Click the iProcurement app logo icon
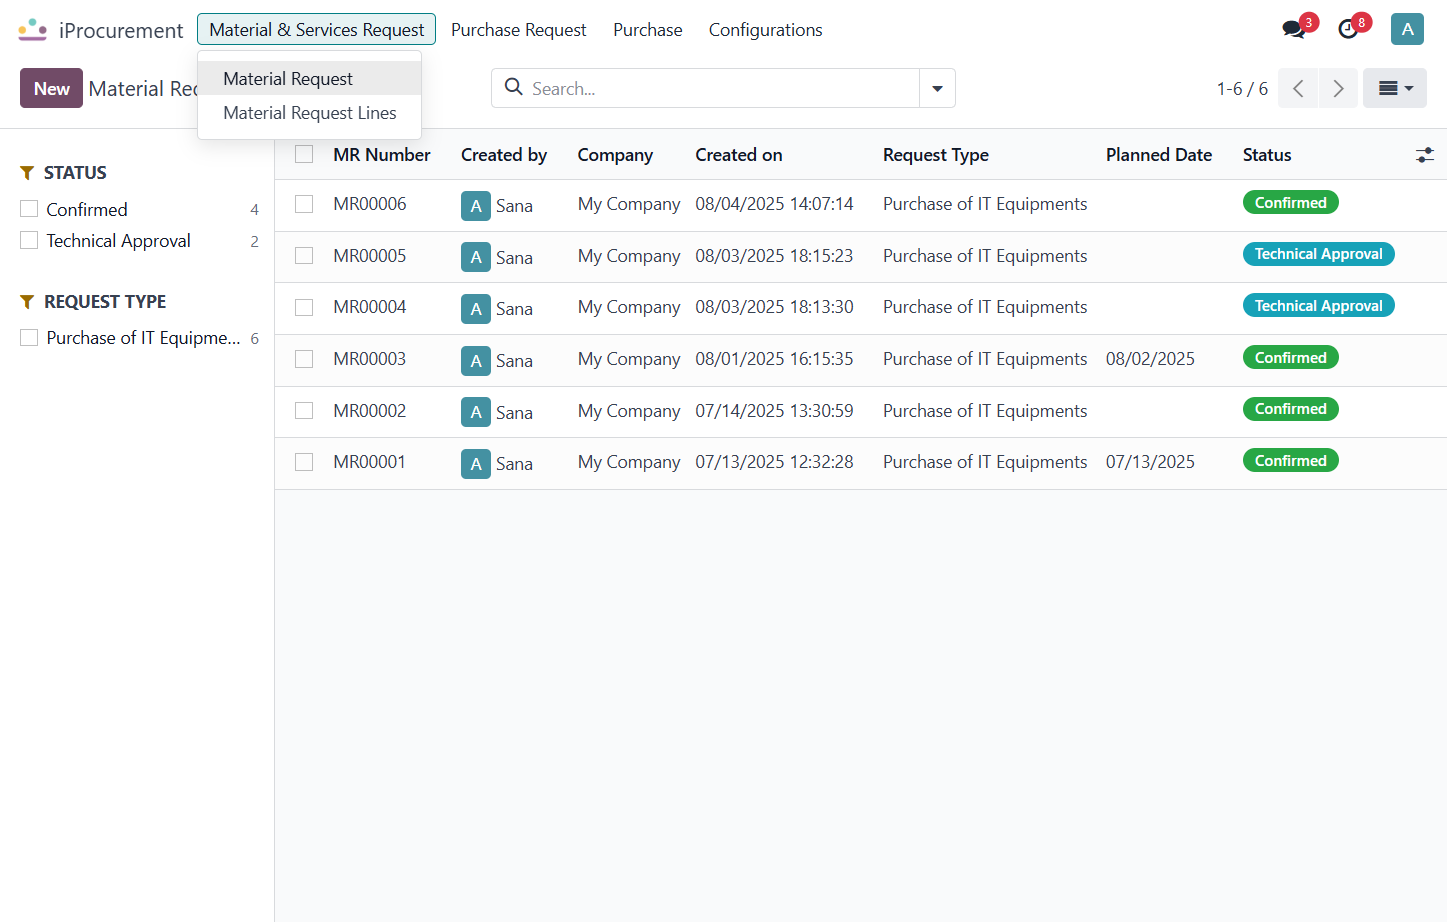Viewport: 1447px width, 922px height. [x=33, y=30]
